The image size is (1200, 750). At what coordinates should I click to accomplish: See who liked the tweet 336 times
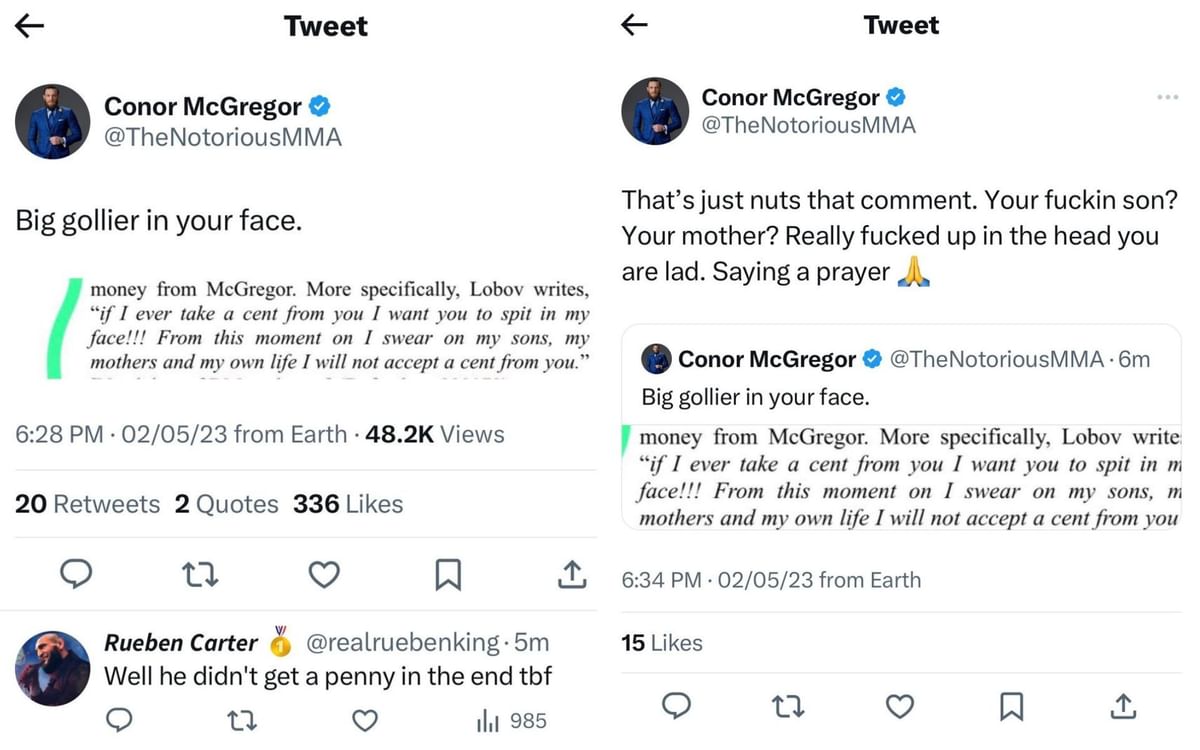click(x=347, y=504)
